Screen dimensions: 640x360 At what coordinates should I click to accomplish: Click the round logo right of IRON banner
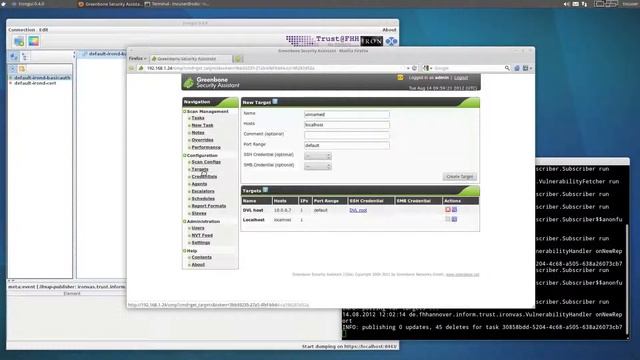(x=391, y=41)
